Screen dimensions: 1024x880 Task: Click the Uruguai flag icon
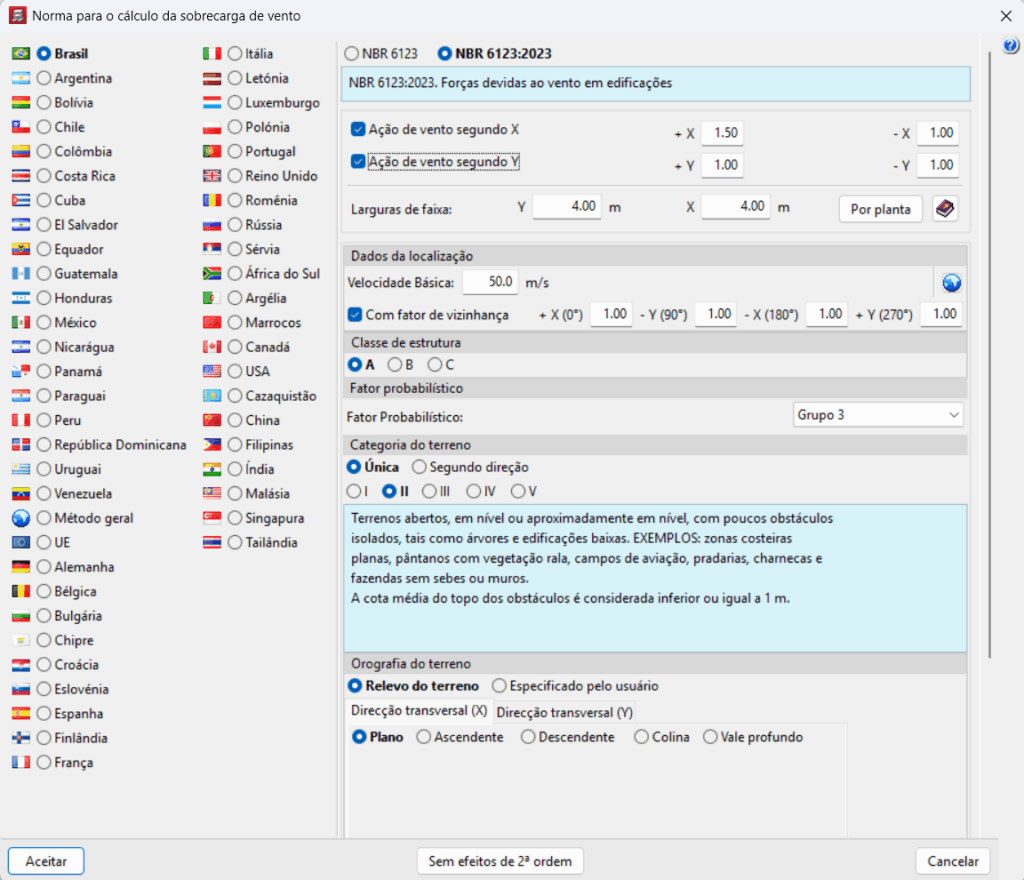coord(21,469)
